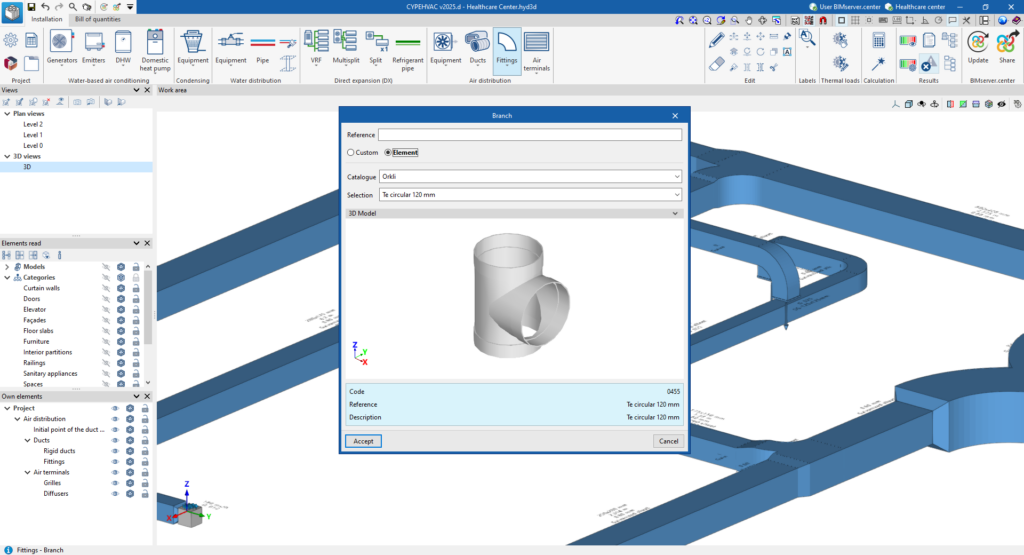Select Initial point of the duct item
The width and height of the screenshot is (1024, 555).
pos(69,430)
